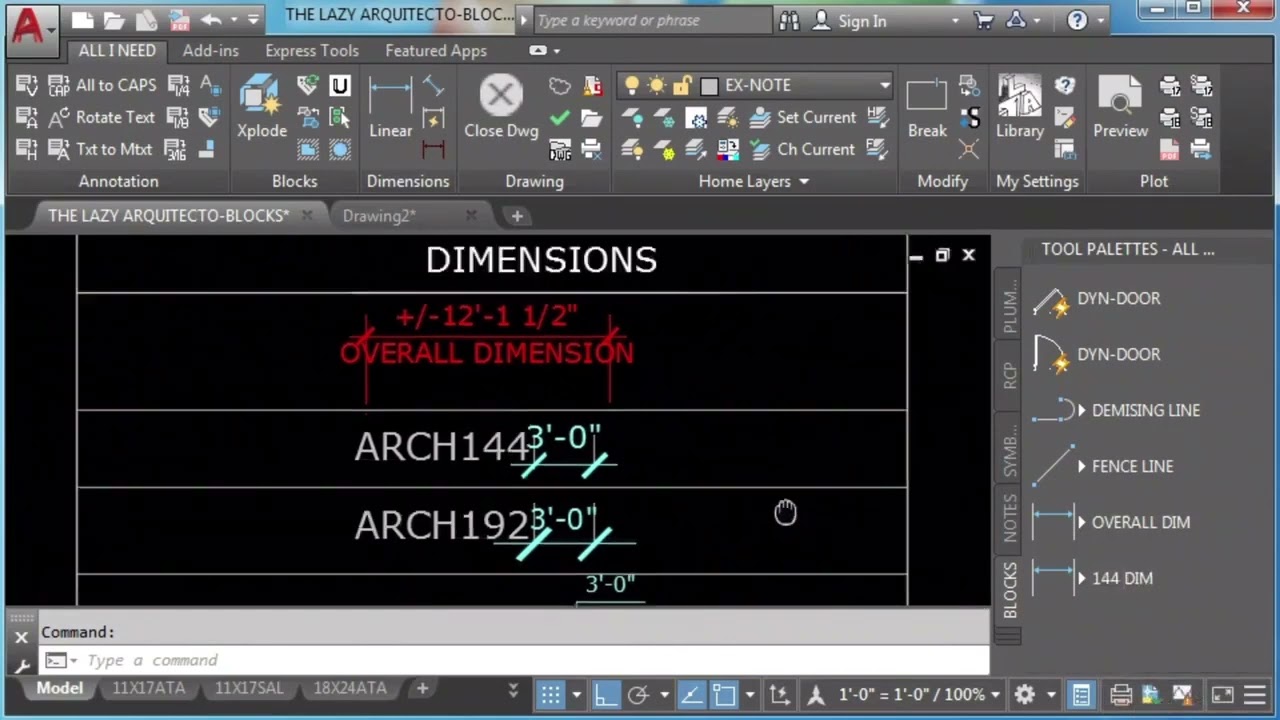Click the green checkmark icon in Drawing panel

click(560, 117)
